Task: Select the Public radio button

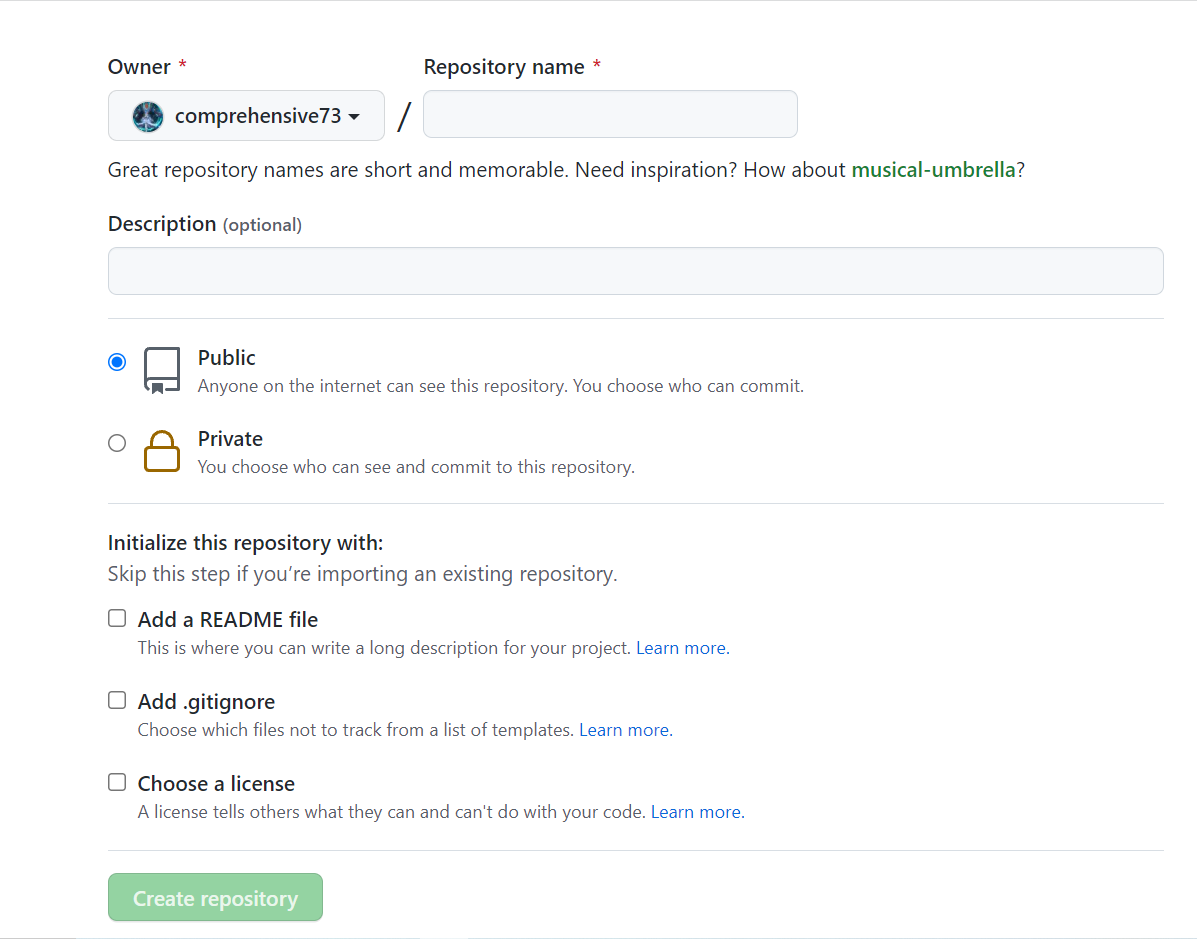Action: coord(117,362)
